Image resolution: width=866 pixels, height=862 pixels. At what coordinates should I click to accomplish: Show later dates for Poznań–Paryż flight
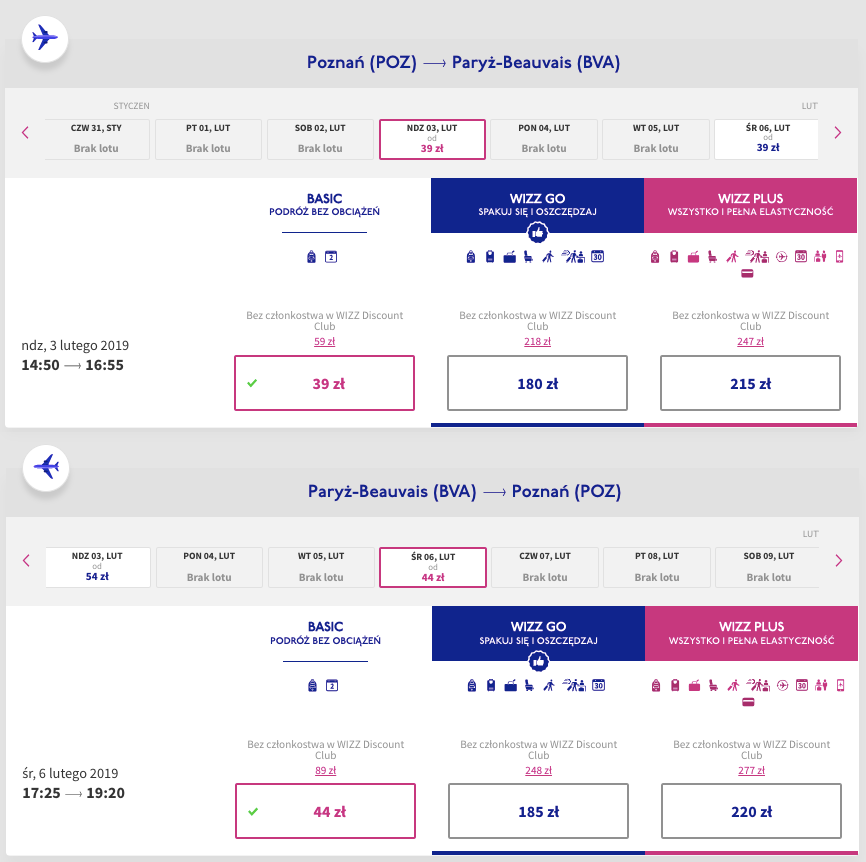(837, 133)
